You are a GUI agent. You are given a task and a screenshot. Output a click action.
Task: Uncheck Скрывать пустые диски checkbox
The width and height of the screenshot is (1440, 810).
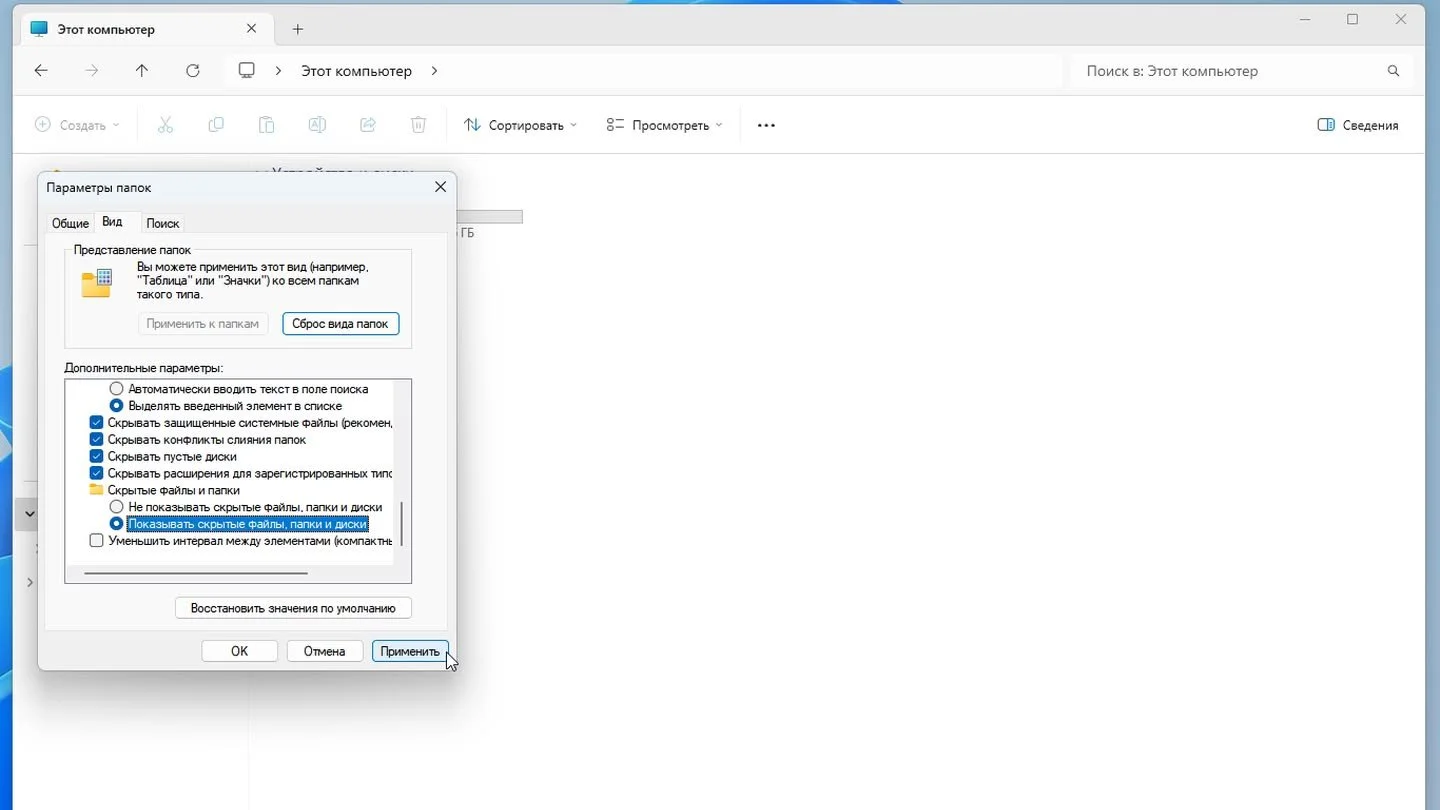pyautogui.click(x=96, y=456)
